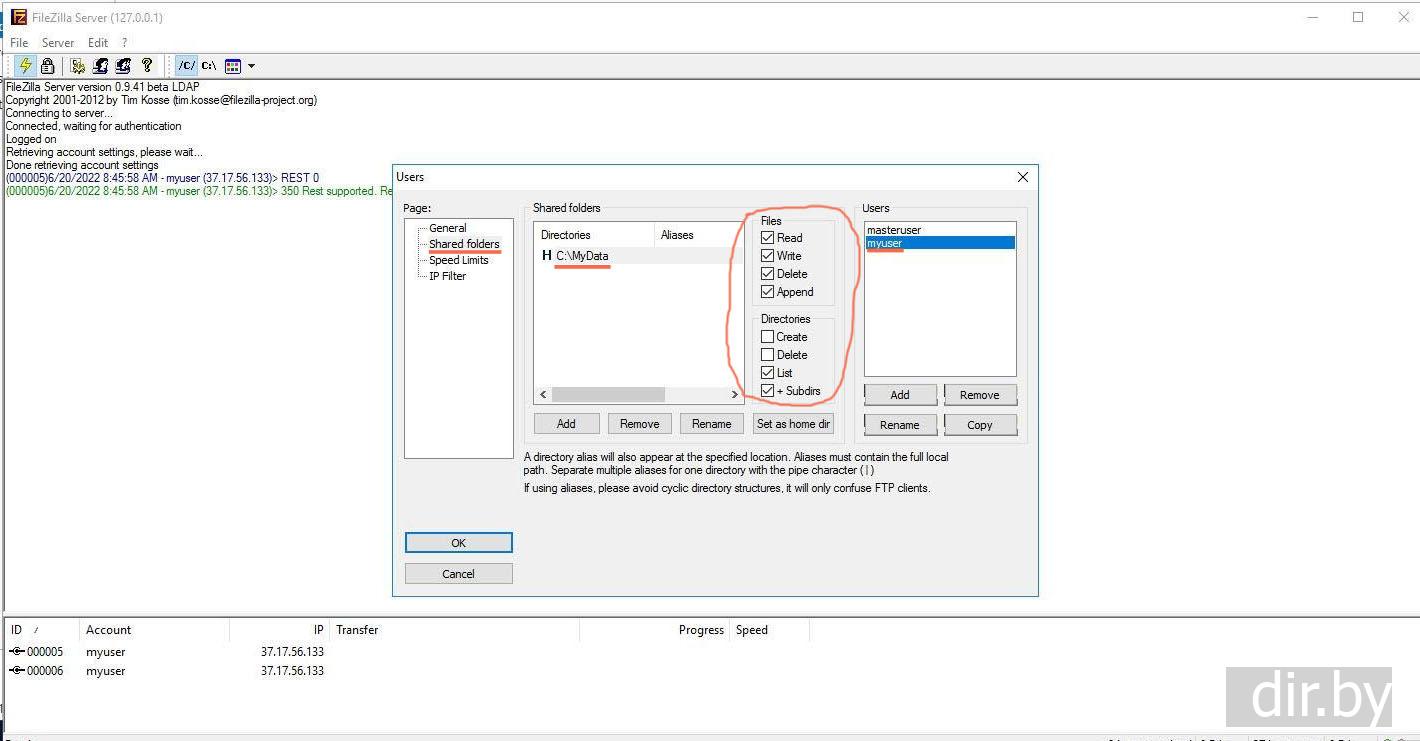Viewport: 1420px width, 741px height.
Task: Select the C:\ path display icon
Action: 209,66
